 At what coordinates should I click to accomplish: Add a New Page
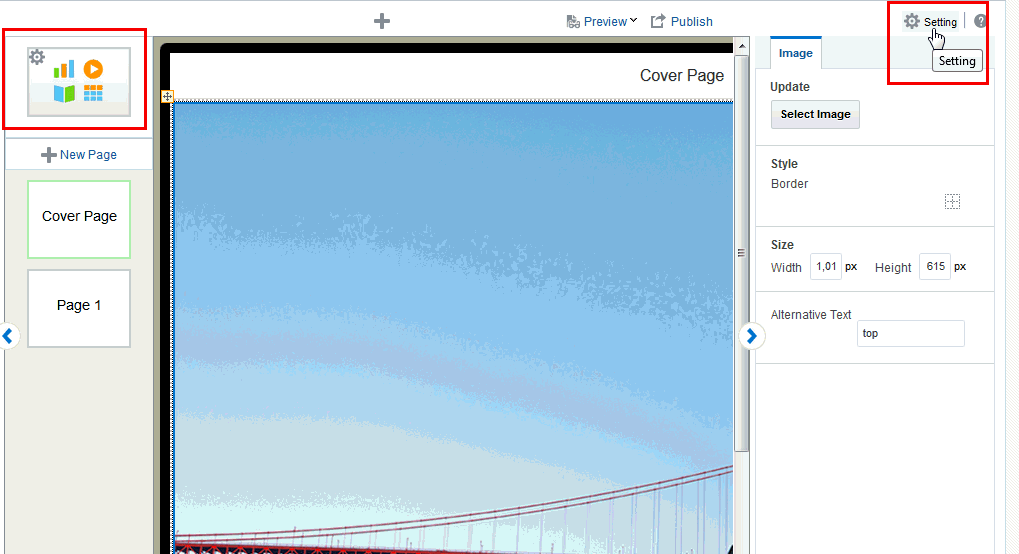click(79, 155)
